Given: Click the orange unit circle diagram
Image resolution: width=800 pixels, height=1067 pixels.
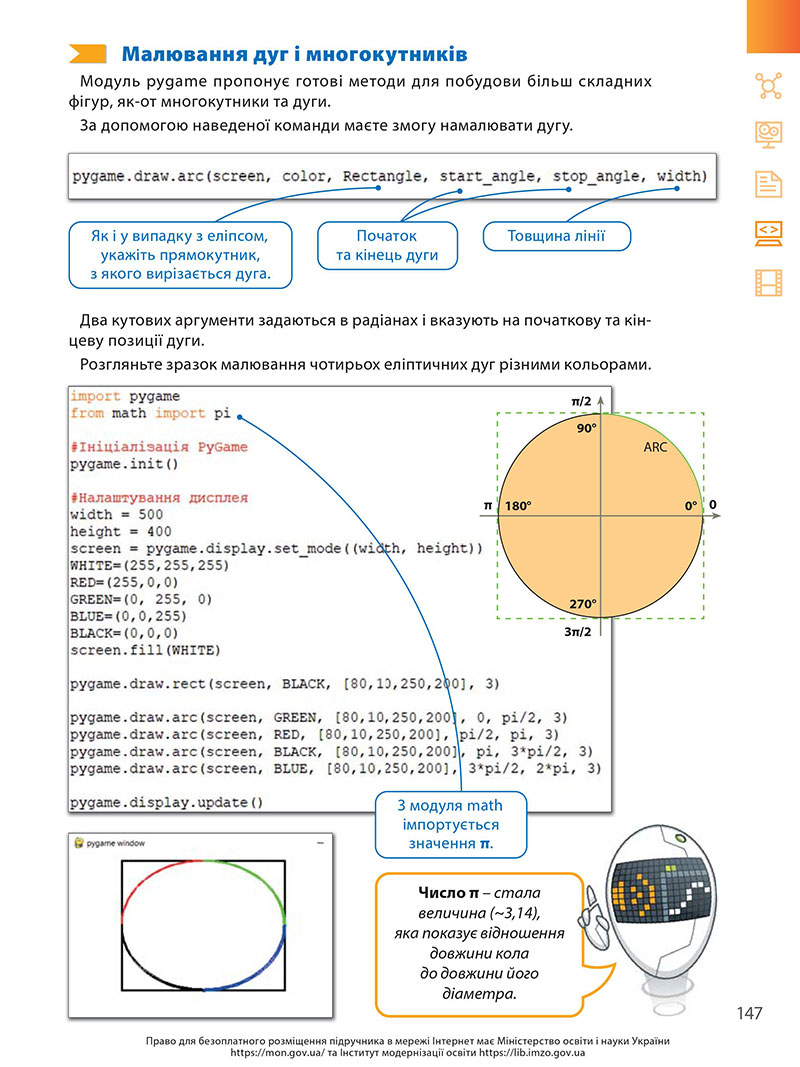Looking at the screenshot, I should tap(601, 515).
